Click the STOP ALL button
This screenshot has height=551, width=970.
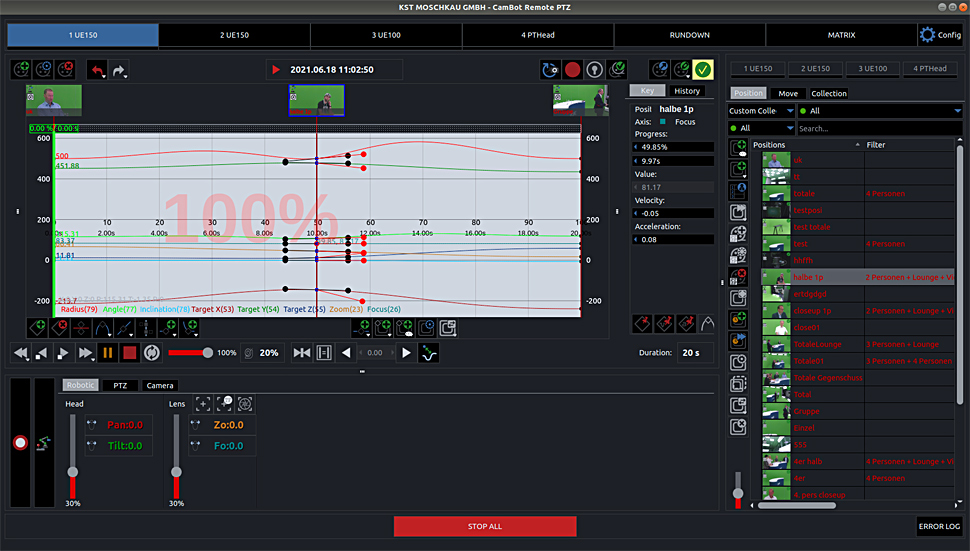485,526
